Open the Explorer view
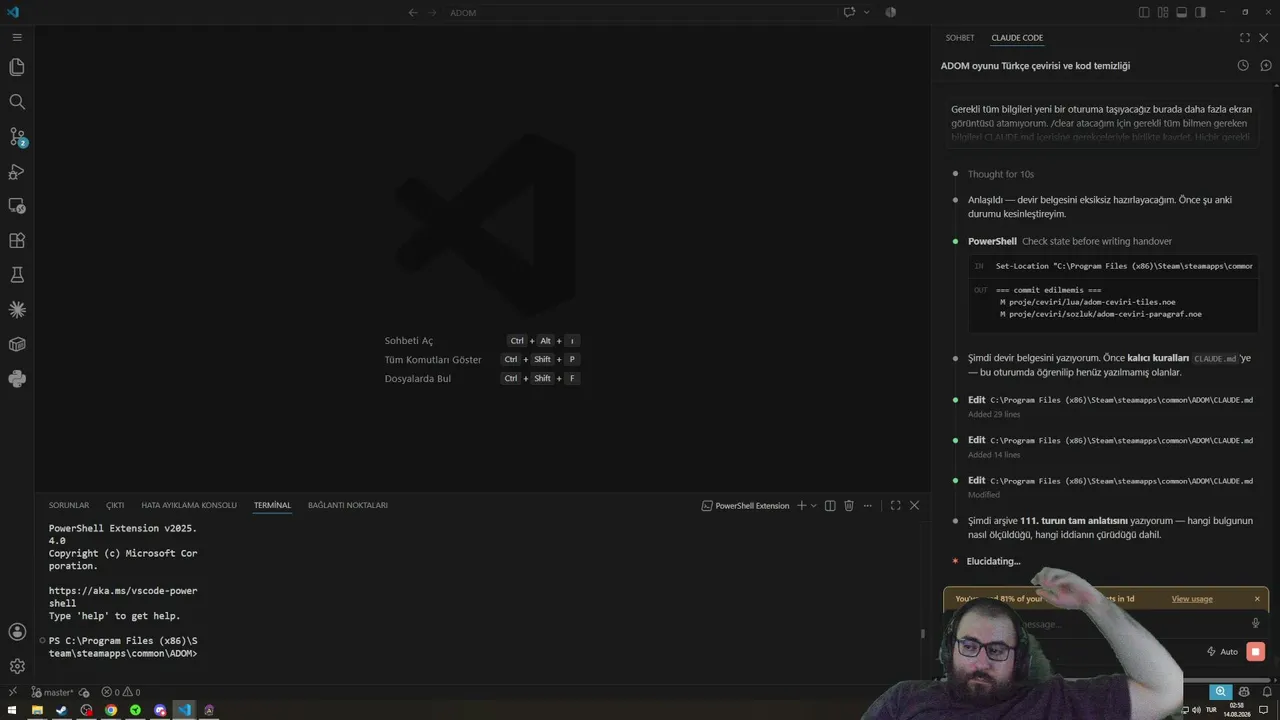1280x720 pixels. coord(17,67)
